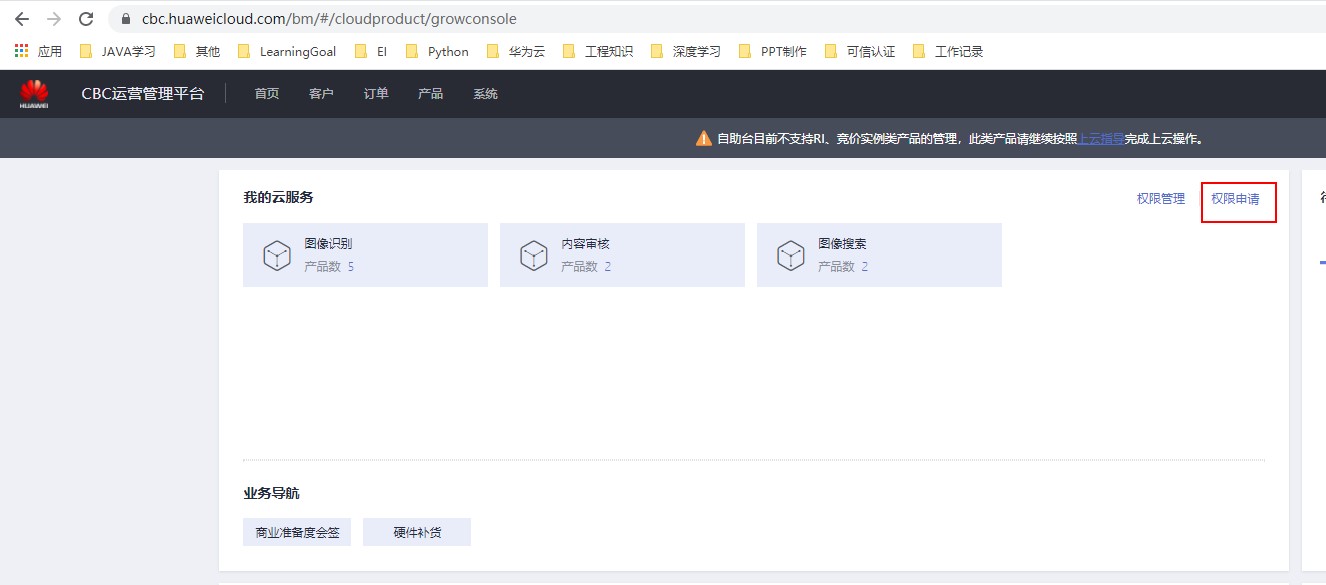Viewport: 1326px width, 585px height.
Task: Select the 首页 menu item
Action: (x=267, y=94)
